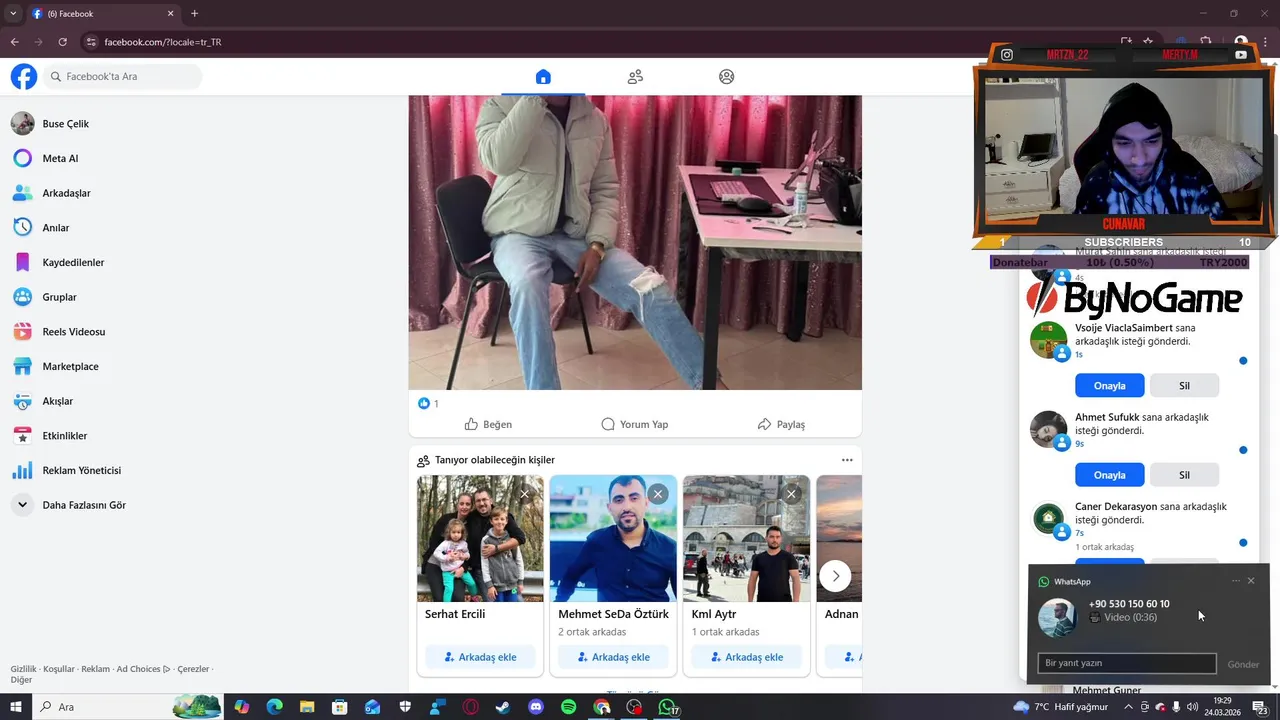Open Windows notification center

(1260, 707)
